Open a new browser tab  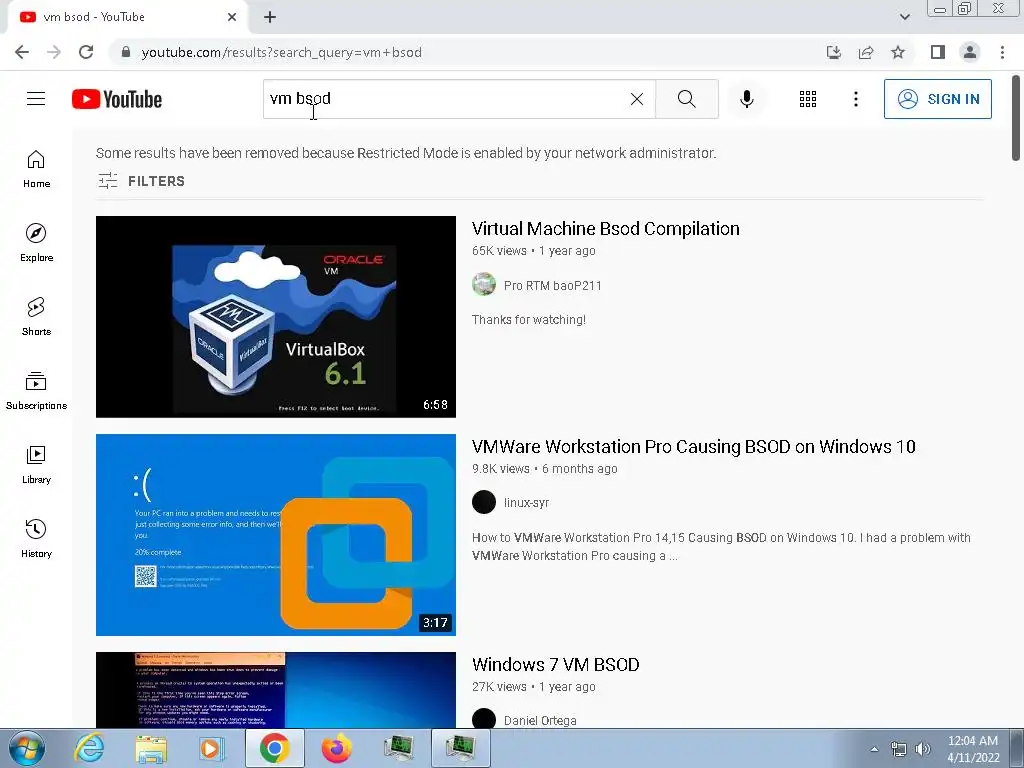click(x=270, y=17)
